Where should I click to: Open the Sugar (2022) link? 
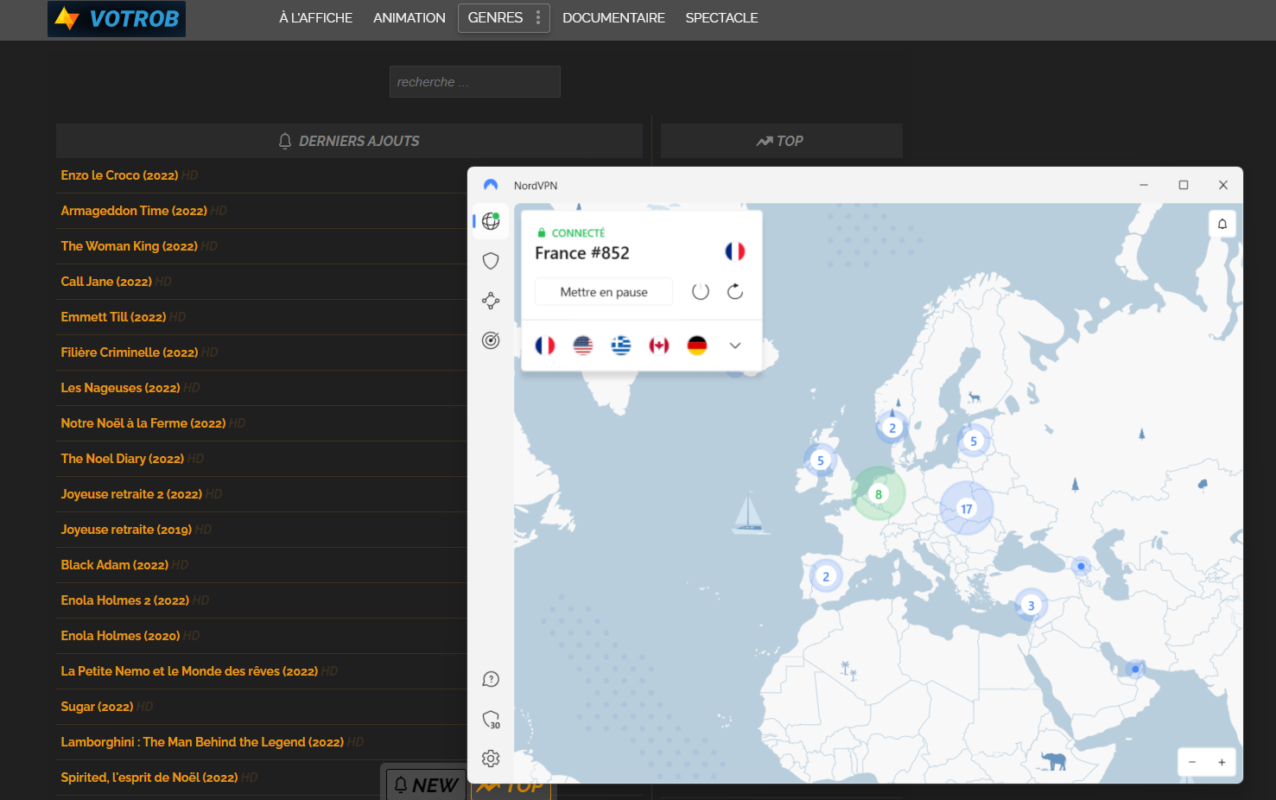(97, 707)
